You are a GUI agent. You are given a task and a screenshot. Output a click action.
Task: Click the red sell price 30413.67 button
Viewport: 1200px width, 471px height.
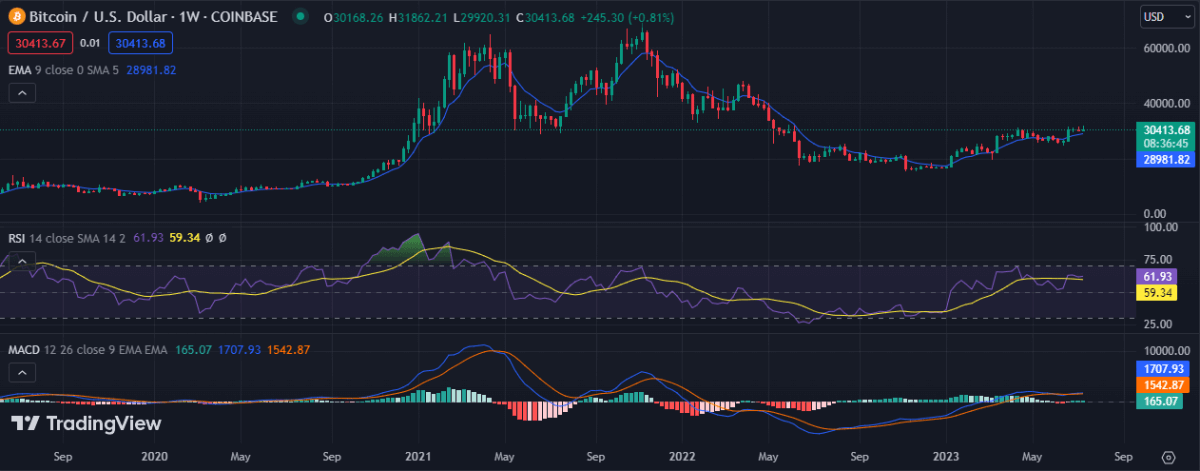pos(39,43)
